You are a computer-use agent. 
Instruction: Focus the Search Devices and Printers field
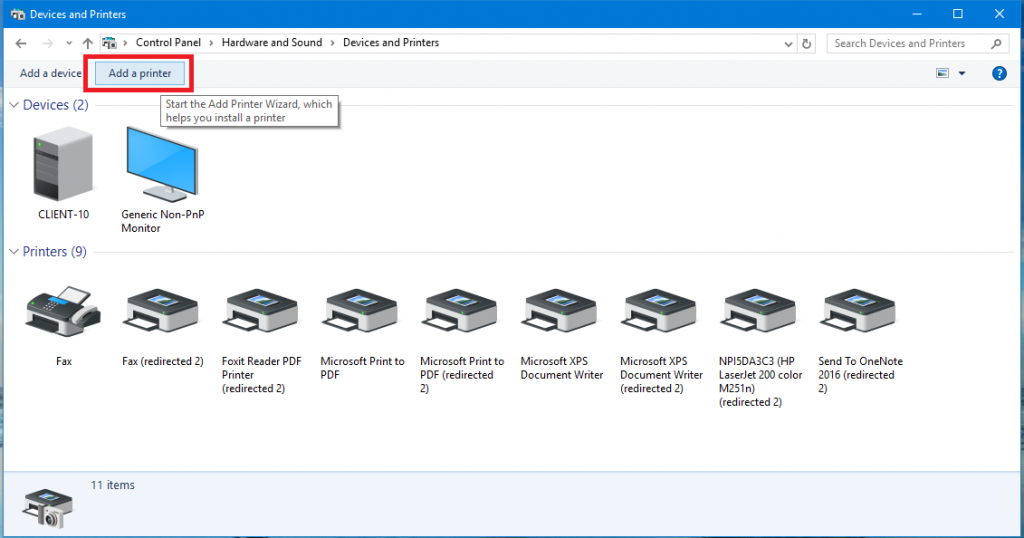tap(917, 43)
